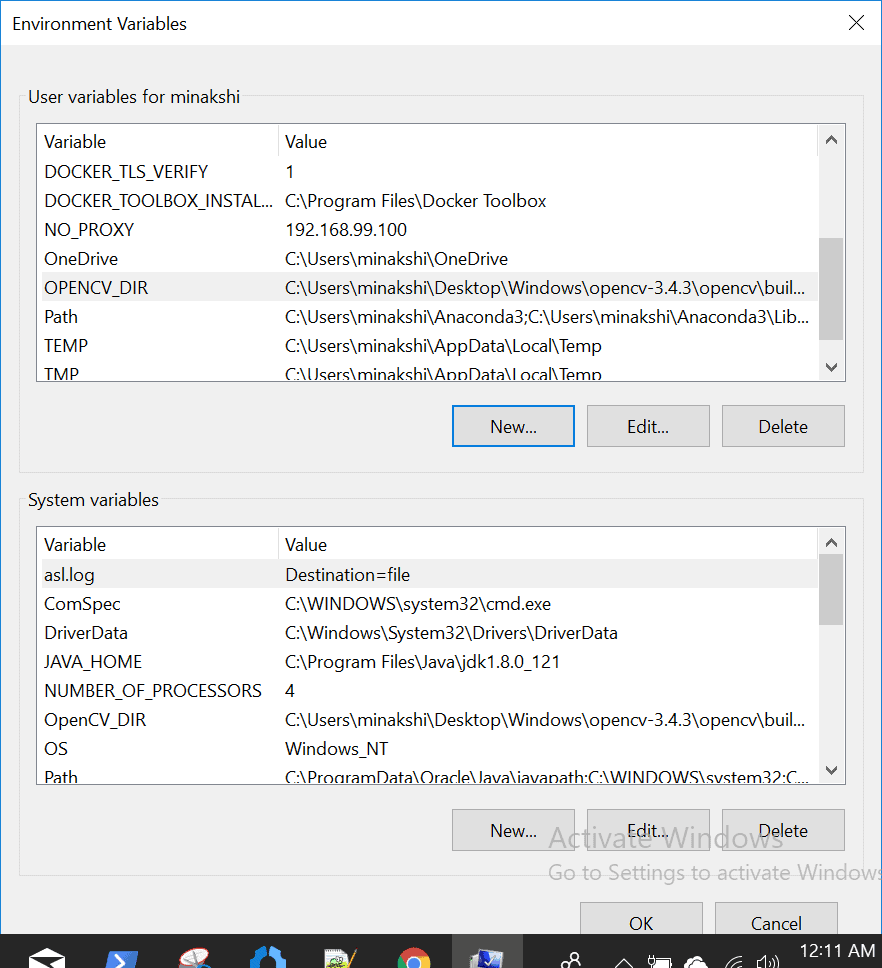This screenshot has width=882, height=968.
Task: Select the asl.log system variable
Action: tap(430, 574)
